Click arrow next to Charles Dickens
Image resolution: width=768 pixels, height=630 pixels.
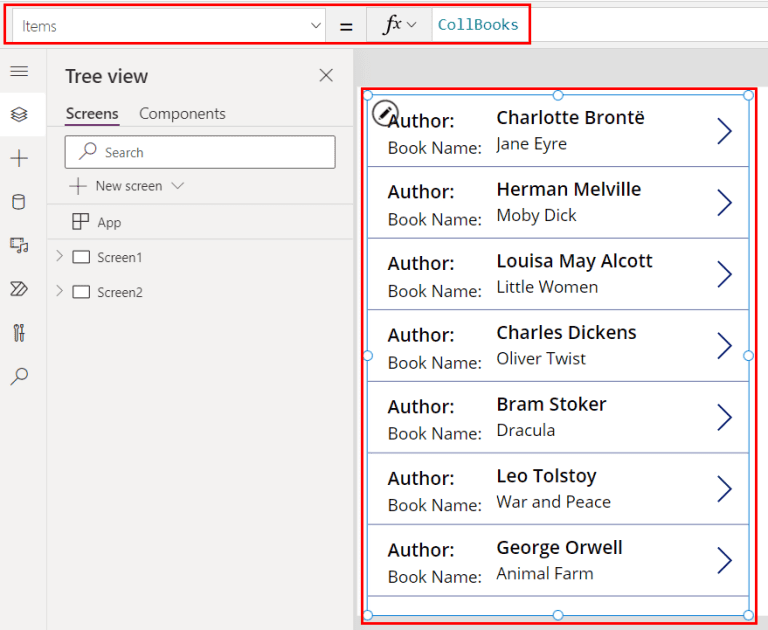[724, 345]
